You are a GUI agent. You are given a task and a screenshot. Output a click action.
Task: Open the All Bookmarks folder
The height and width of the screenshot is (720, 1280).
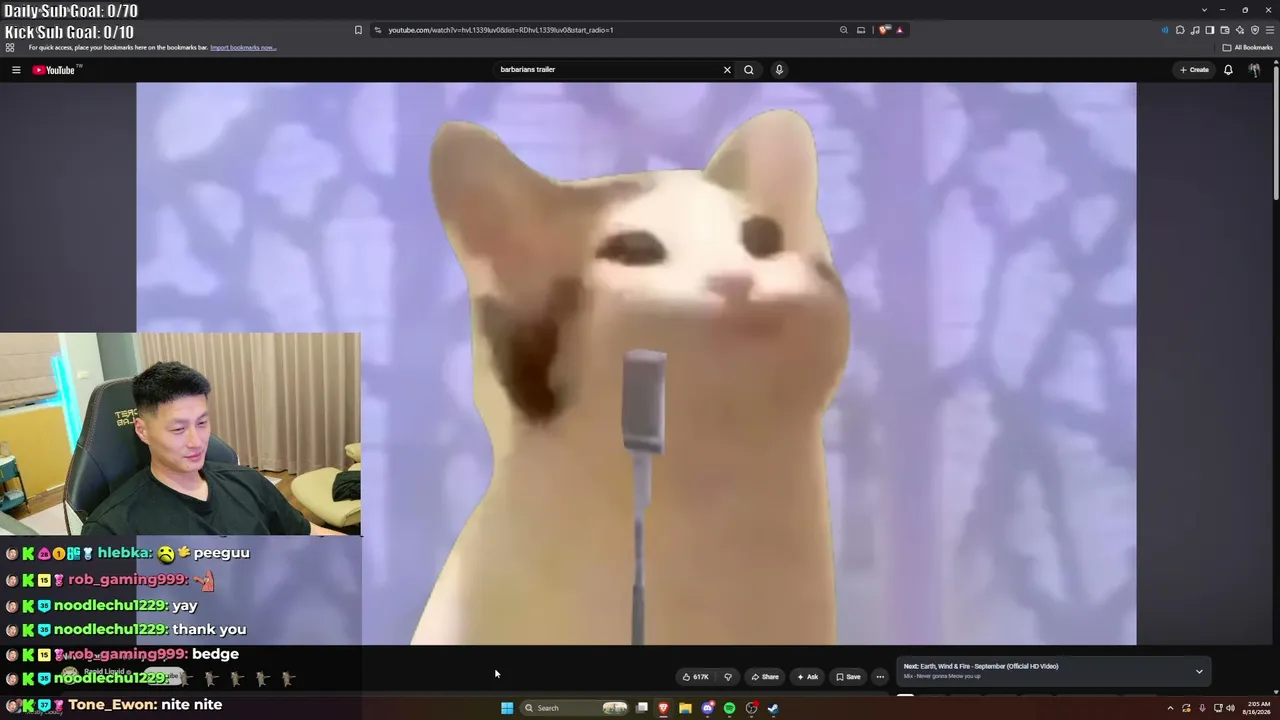click(x=1247, y=47)
